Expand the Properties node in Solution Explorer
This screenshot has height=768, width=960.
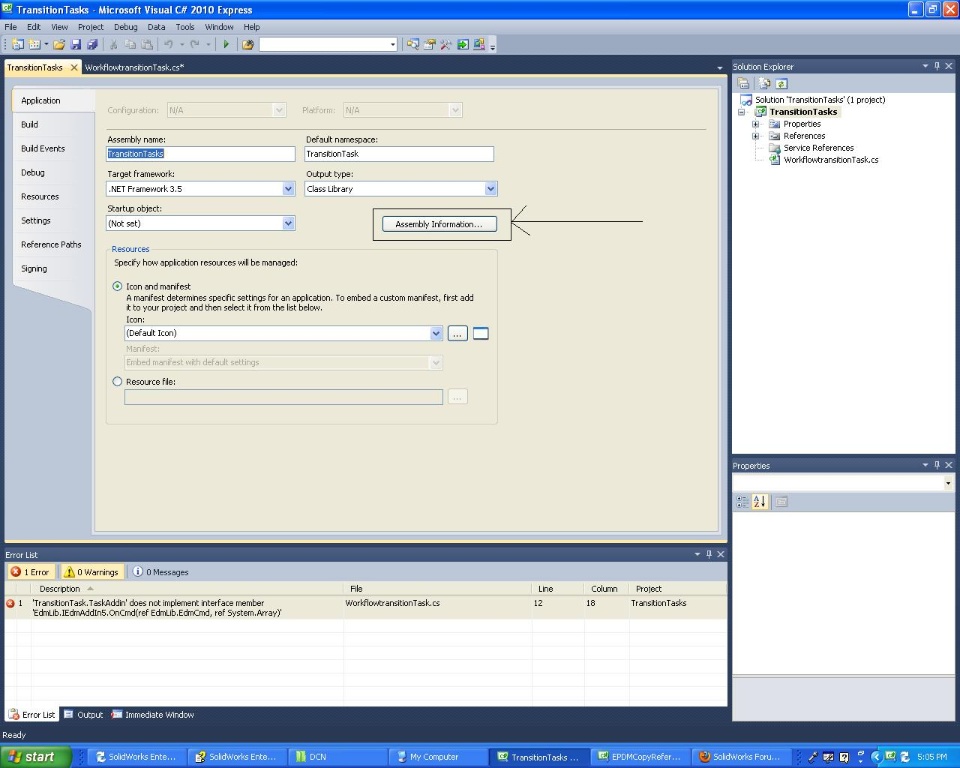tap(756, 124)
